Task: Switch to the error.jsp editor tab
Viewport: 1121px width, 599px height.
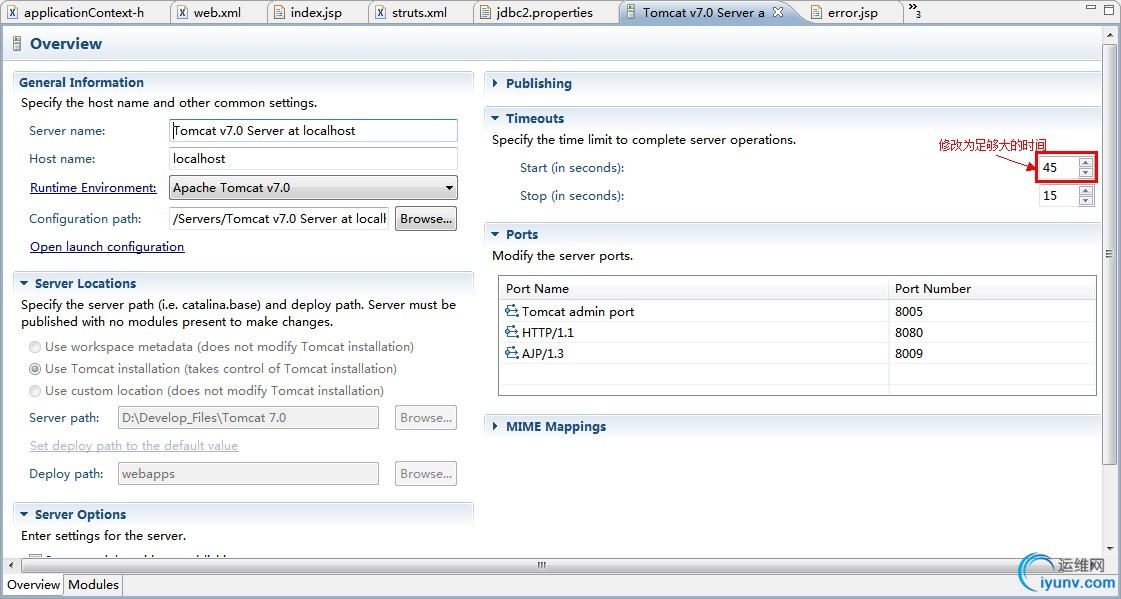Action: coord(852,13)
